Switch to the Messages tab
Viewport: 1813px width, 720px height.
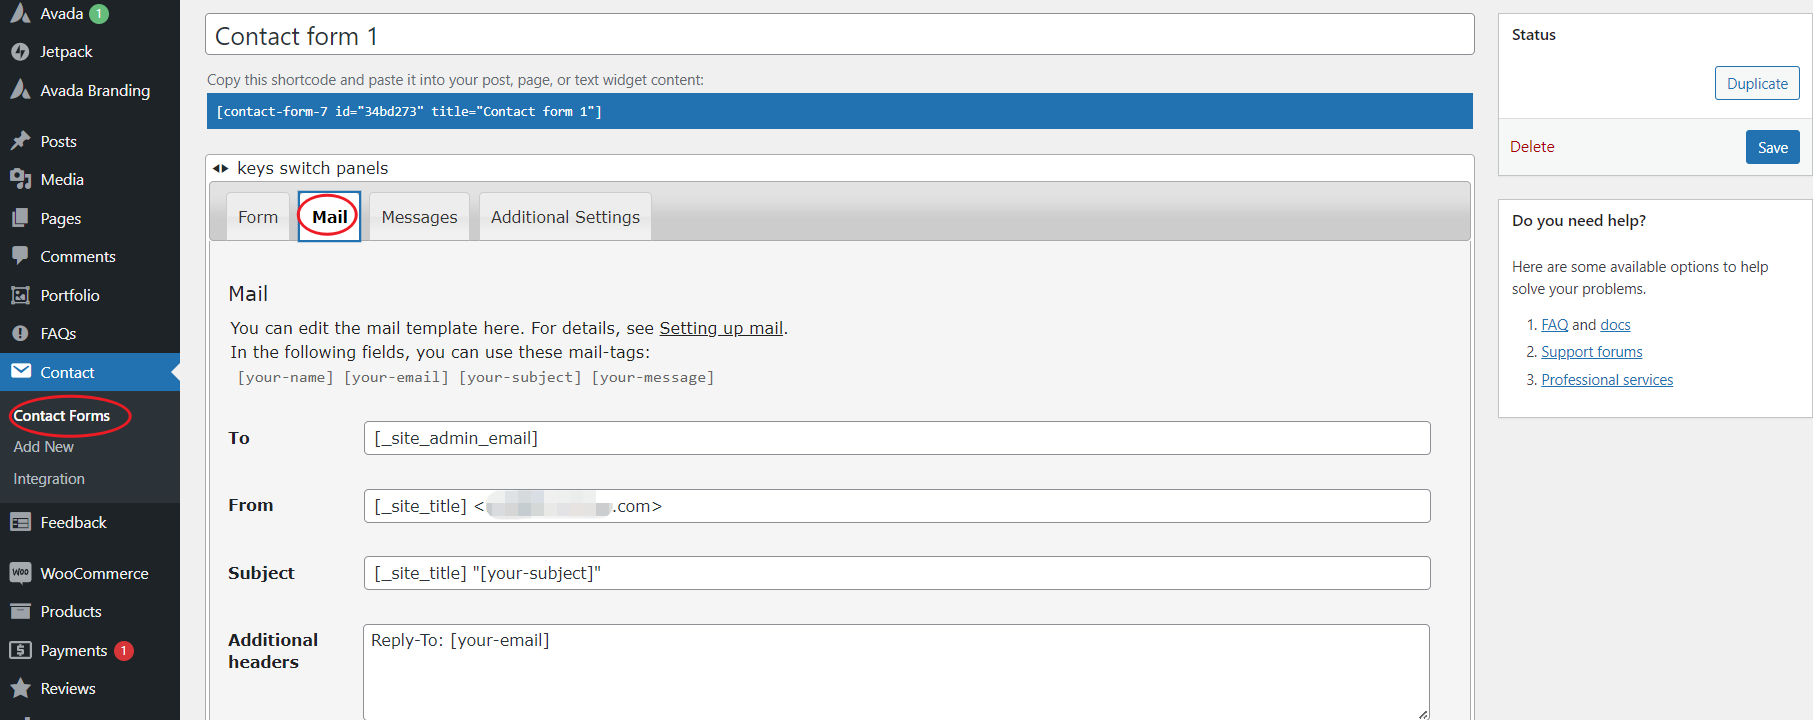pos(419,217)
